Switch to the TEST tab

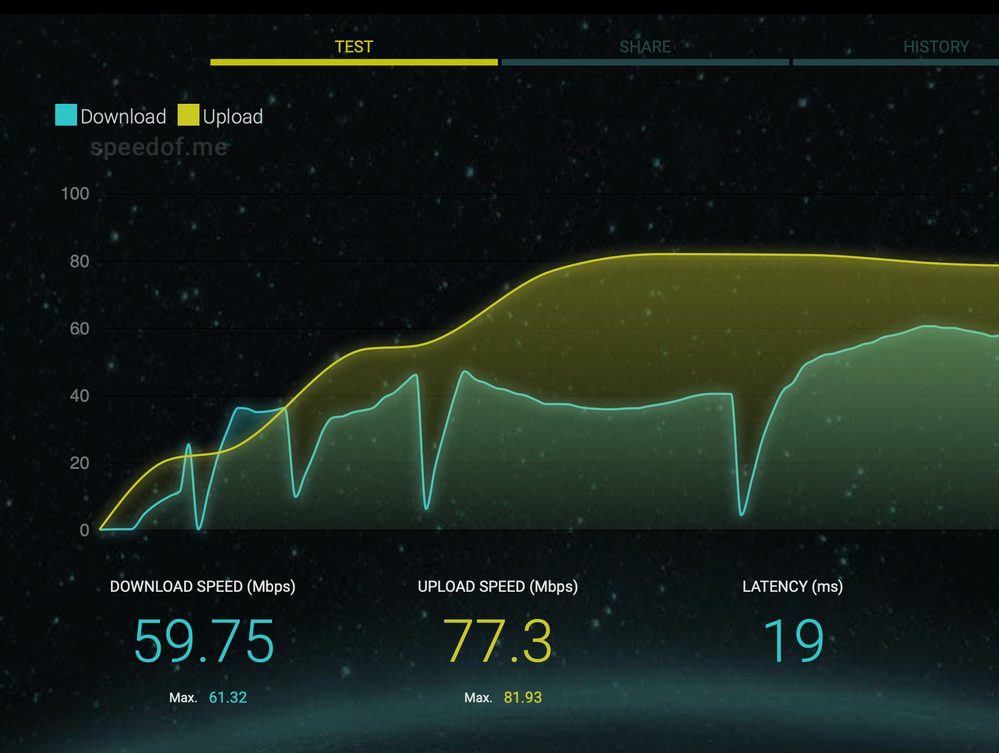click(354, 47)
